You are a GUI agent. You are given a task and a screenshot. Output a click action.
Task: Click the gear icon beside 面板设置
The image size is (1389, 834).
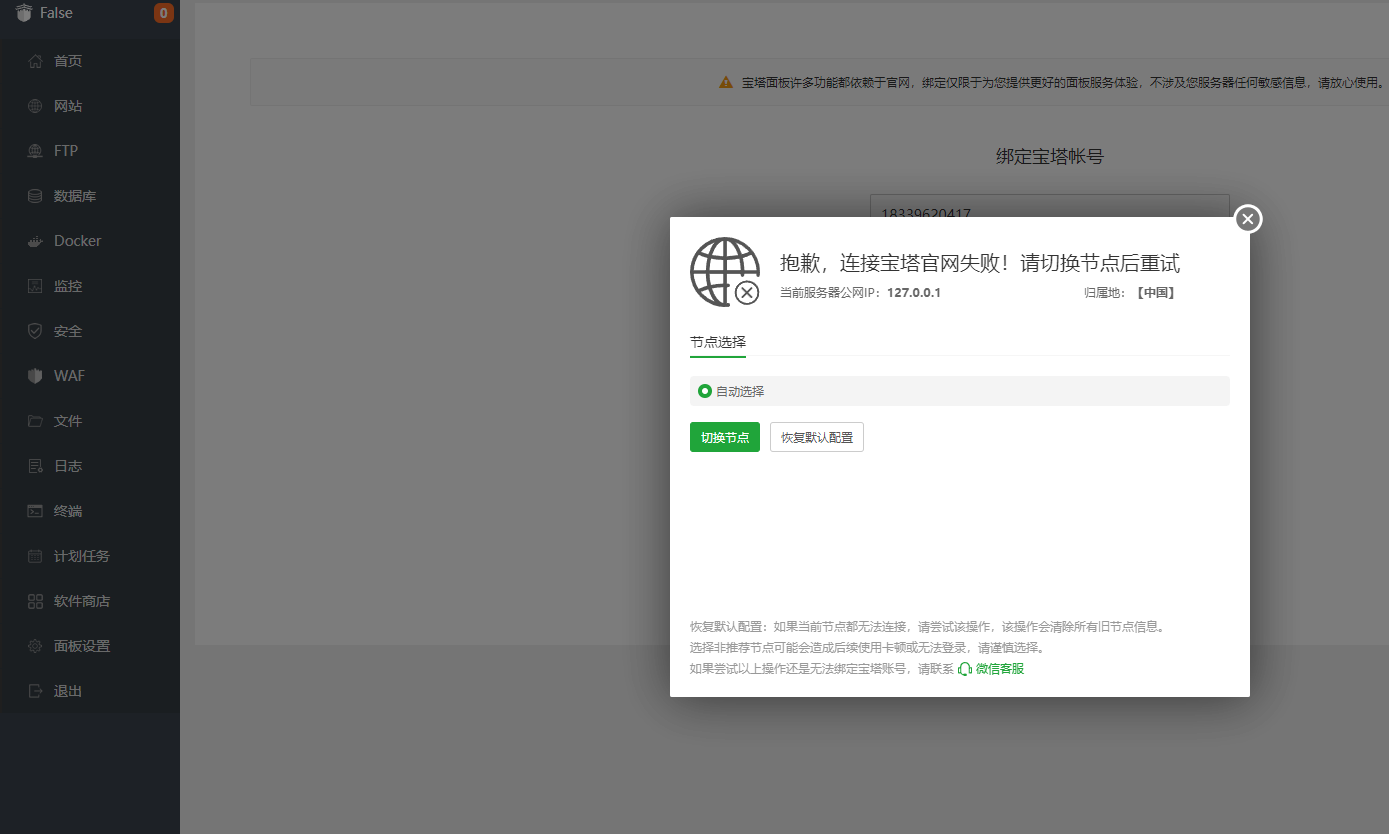(35, 646)
